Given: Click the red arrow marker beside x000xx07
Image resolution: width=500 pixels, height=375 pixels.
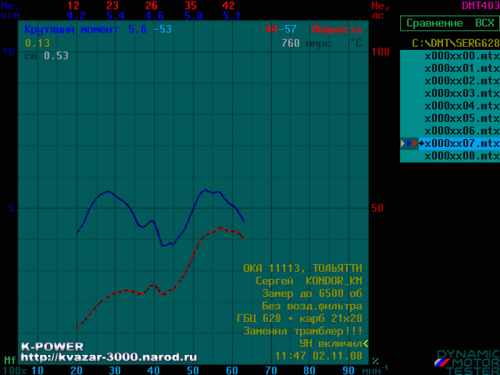Looking at the screenshot, I should coord(415,144).
